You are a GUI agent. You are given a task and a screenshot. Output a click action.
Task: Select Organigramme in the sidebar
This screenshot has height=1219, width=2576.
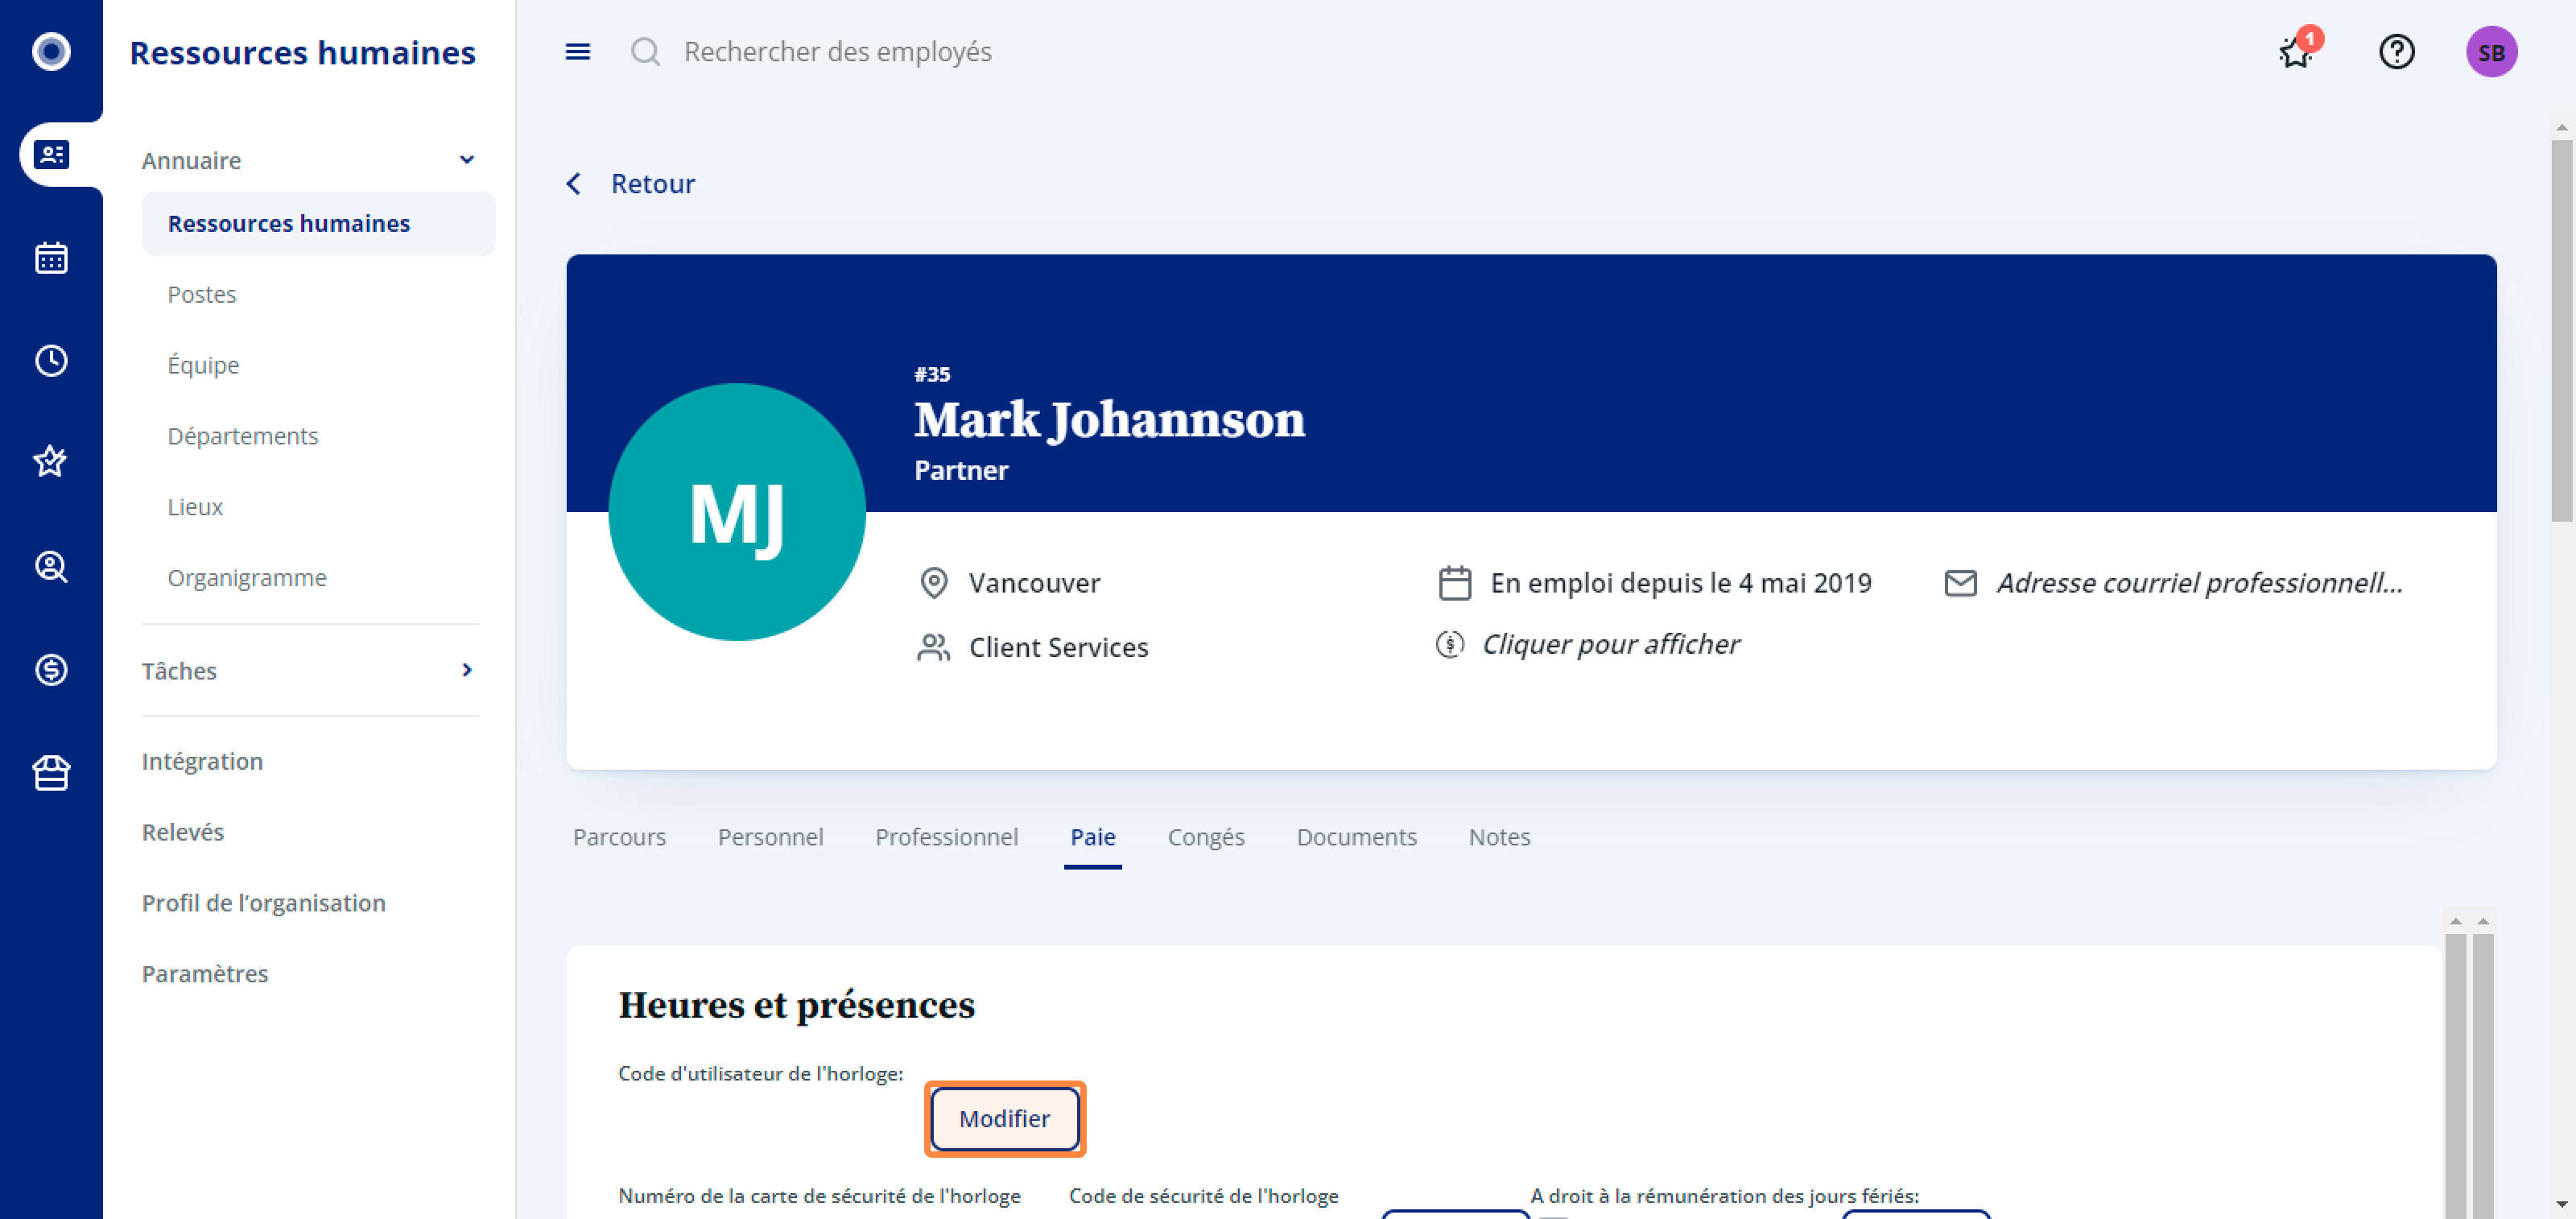[x=247, y=578]
